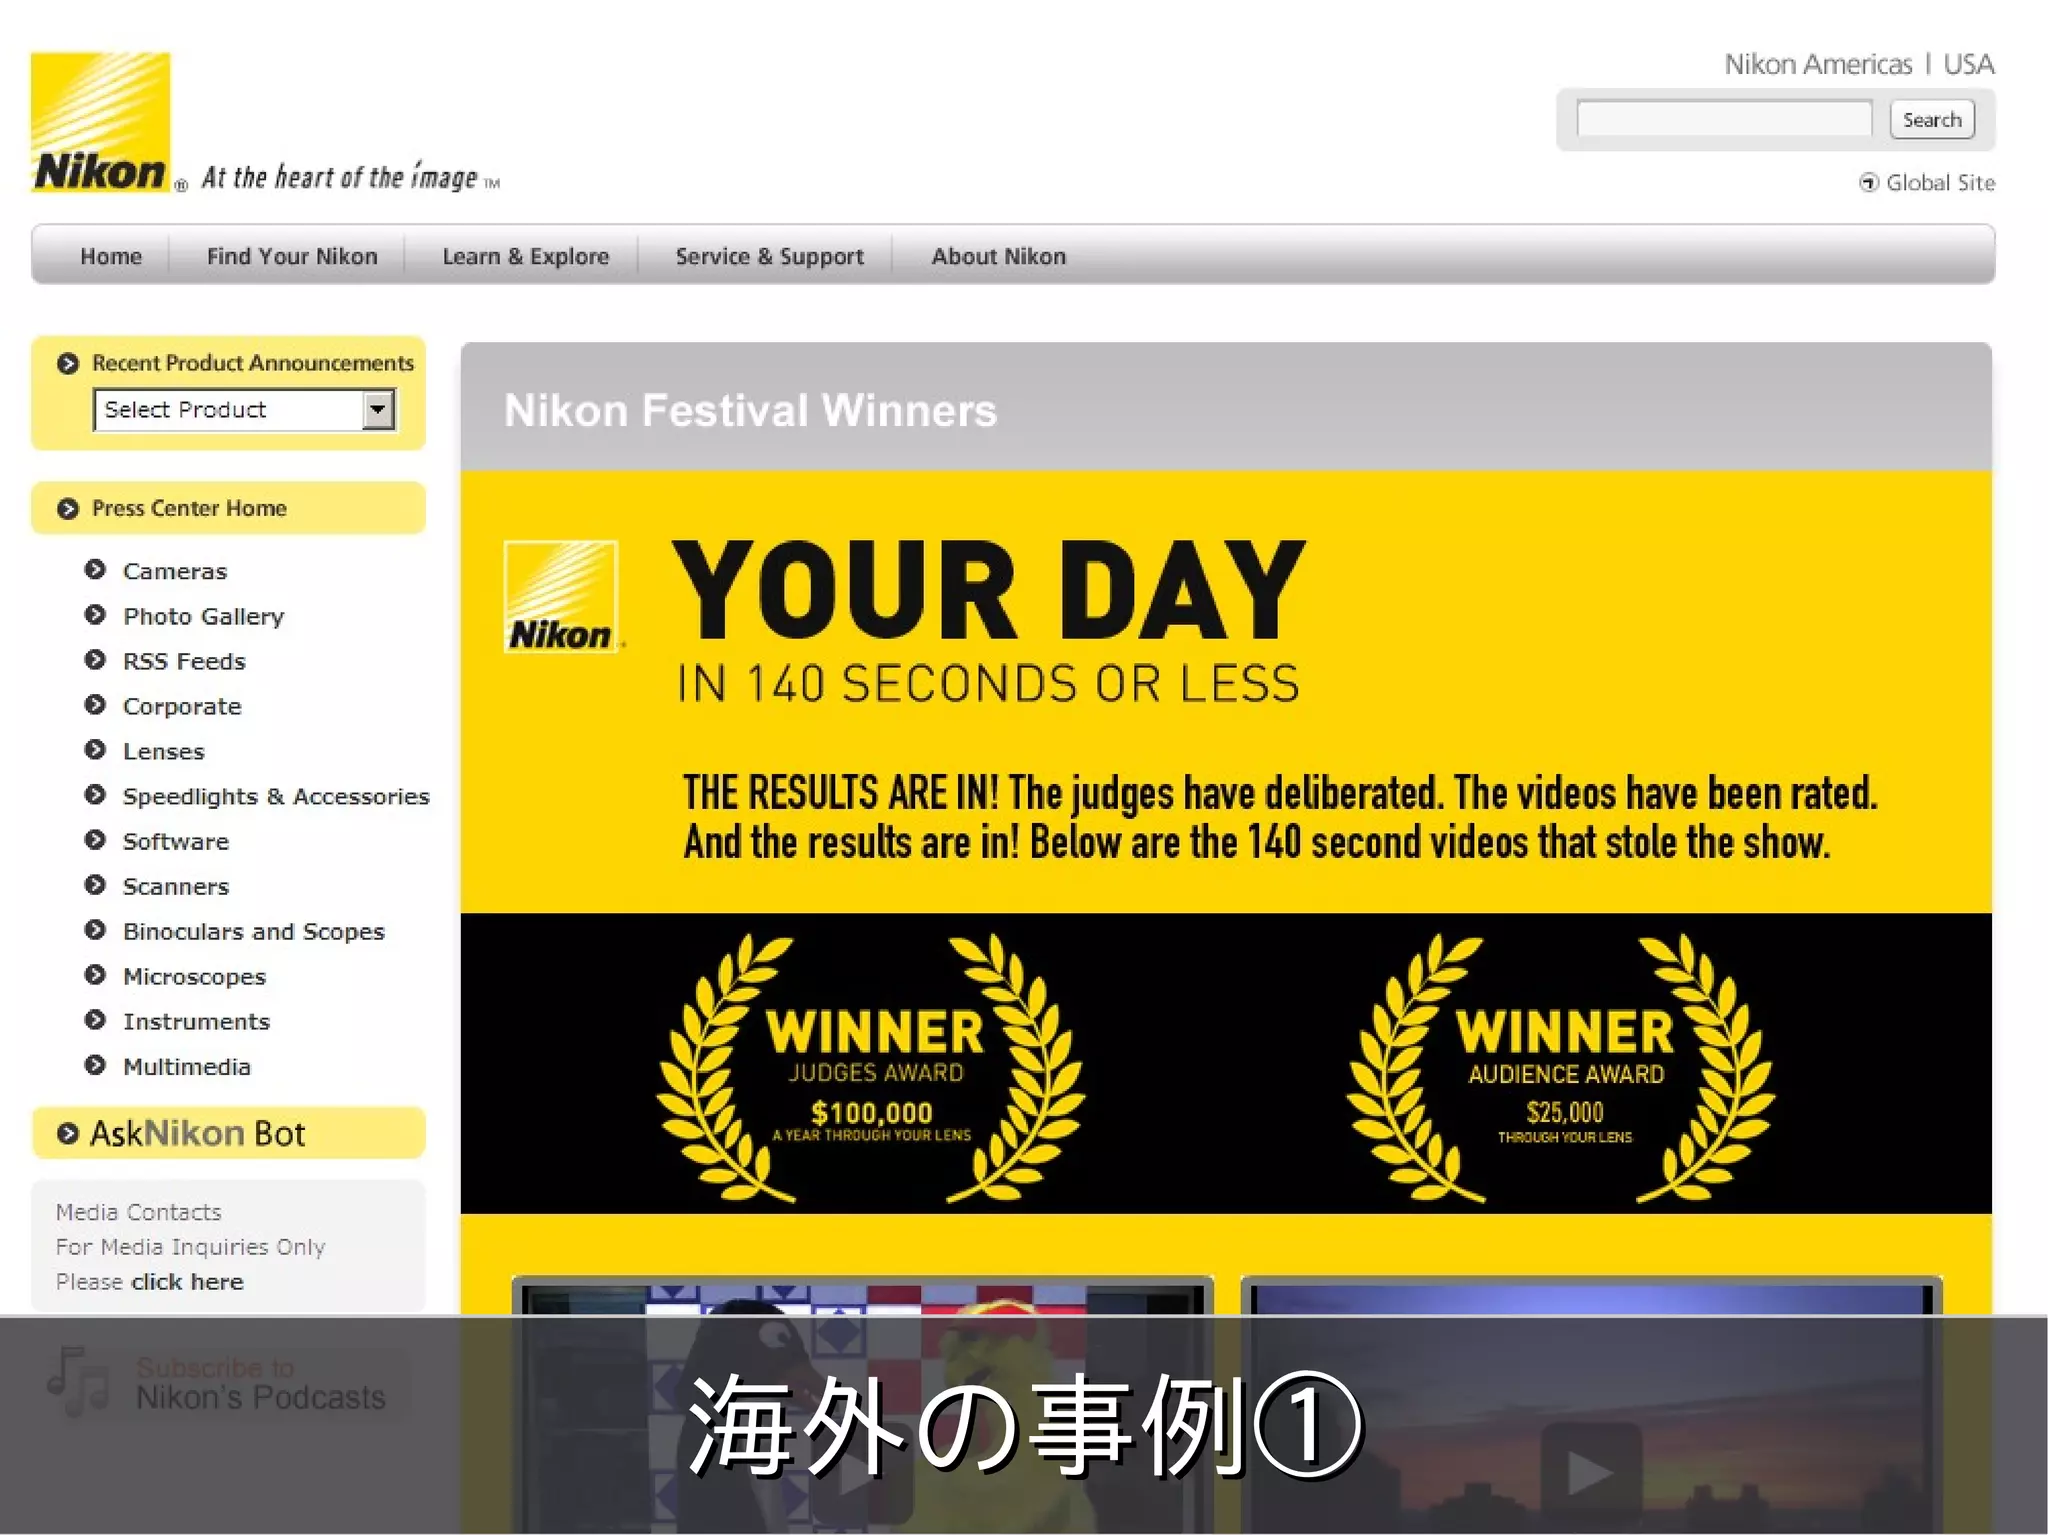Click the Nikon logo in the yellow banner
Viewport: 2048px width, 1535px height.
pos(561,597)
